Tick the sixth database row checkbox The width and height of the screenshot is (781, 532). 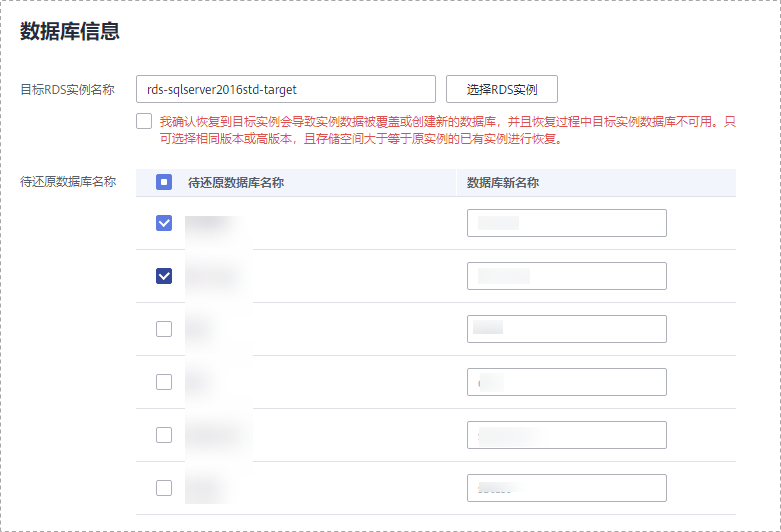coord(164,488)
